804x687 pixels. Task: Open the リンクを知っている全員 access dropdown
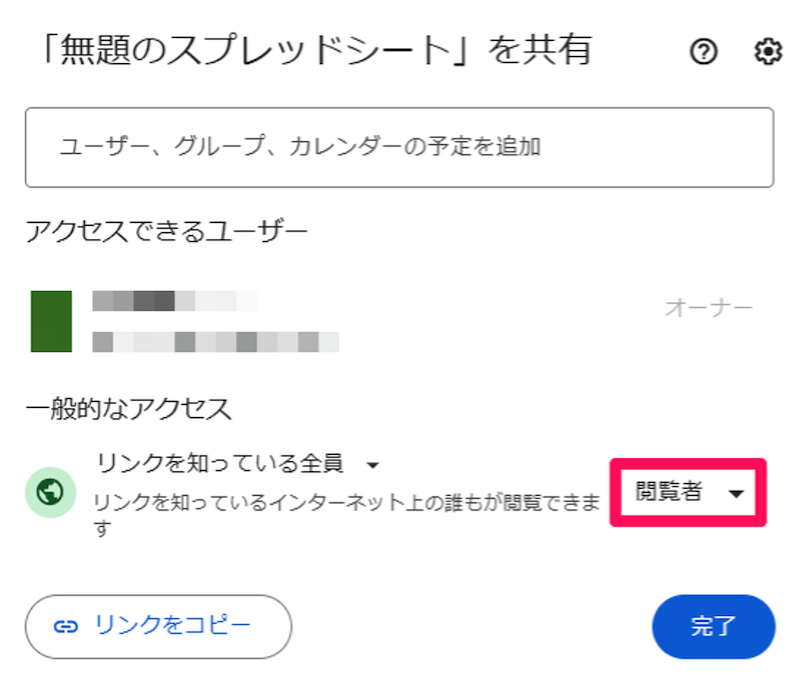pos(220,464)
